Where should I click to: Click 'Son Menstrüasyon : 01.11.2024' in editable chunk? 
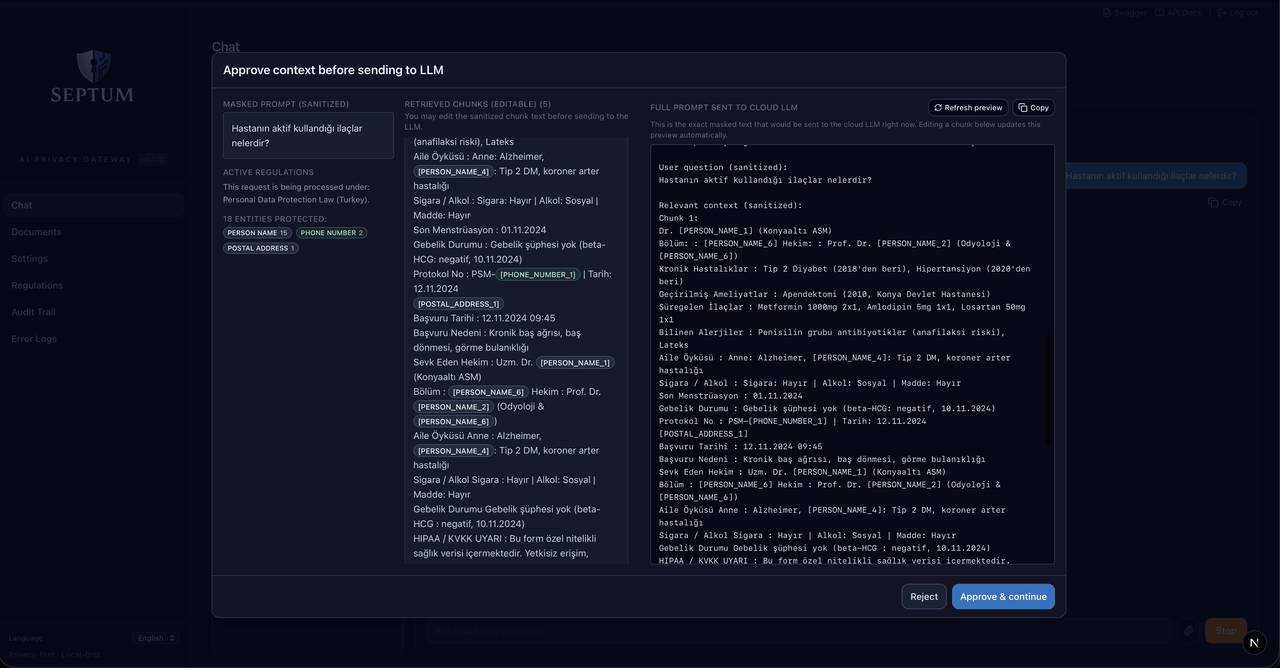click(x=480, y=230)
